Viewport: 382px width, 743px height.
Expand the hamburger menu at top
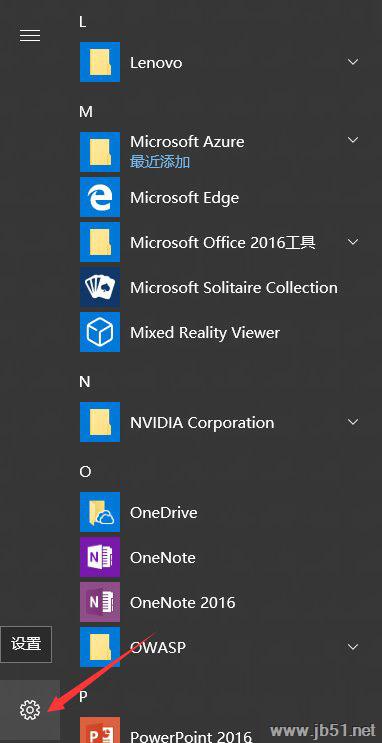(x=30, y=36)
